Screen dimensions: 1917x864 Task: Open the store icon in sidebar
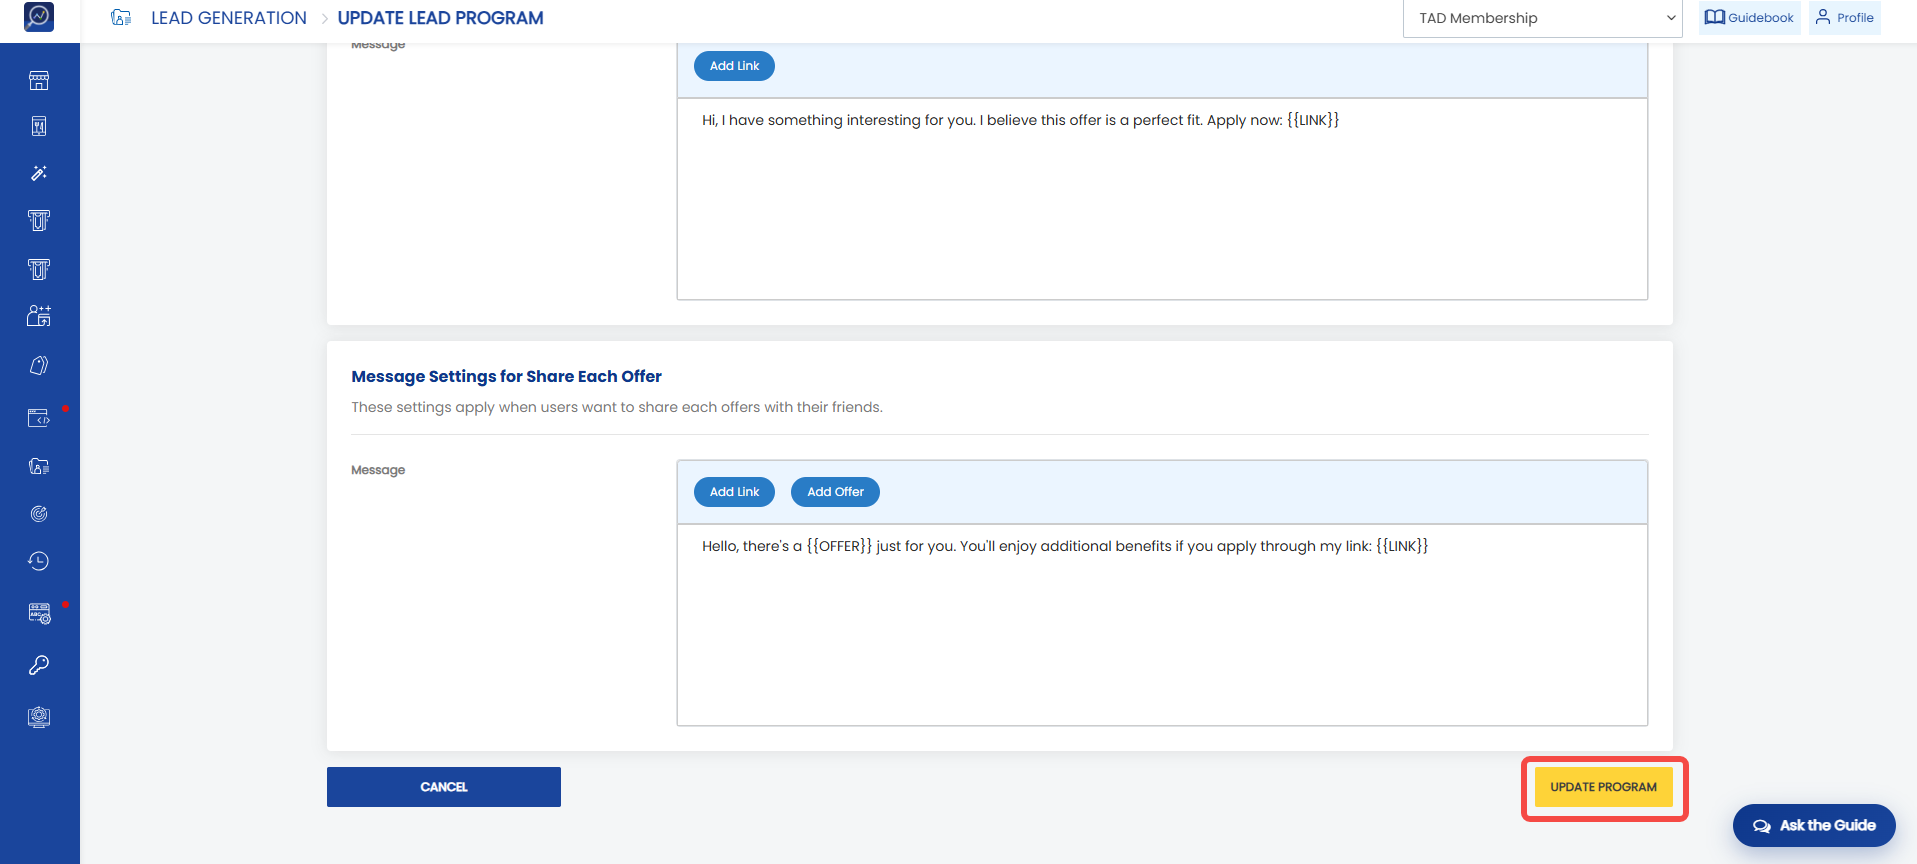[x=39, y=81]
